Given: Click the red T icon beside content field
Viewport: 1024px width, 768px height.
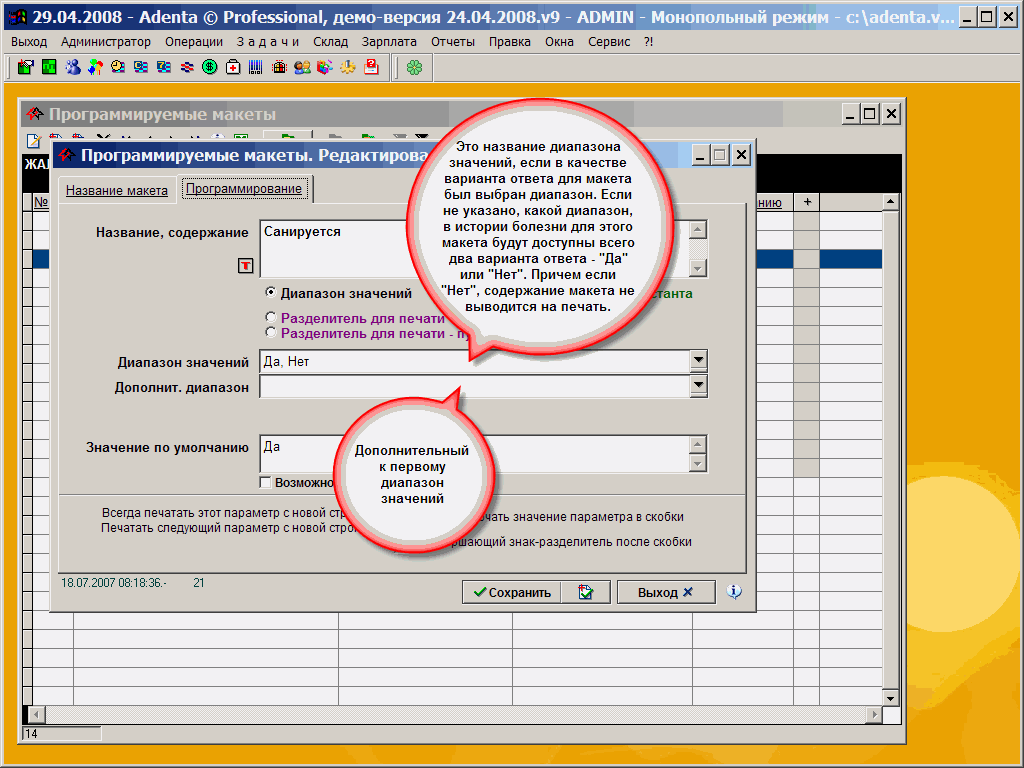Looking at the screenshot, I should point(245,265).
